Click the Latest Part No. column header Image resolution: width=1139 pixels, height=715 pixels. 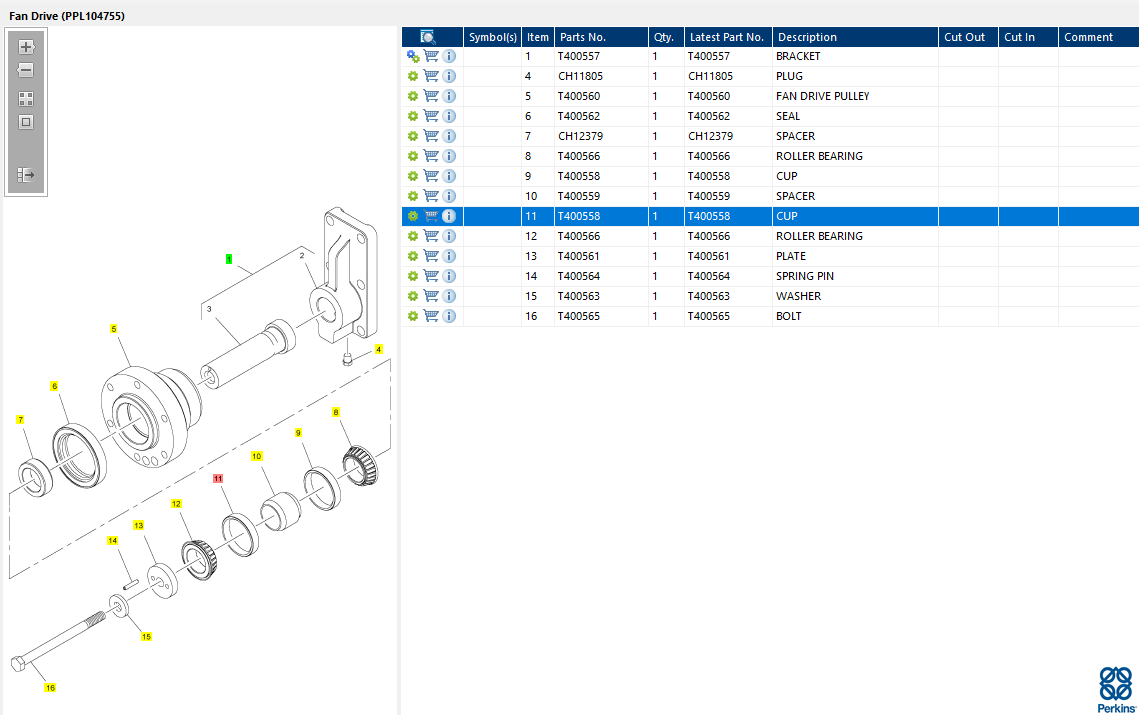point(727,37)
